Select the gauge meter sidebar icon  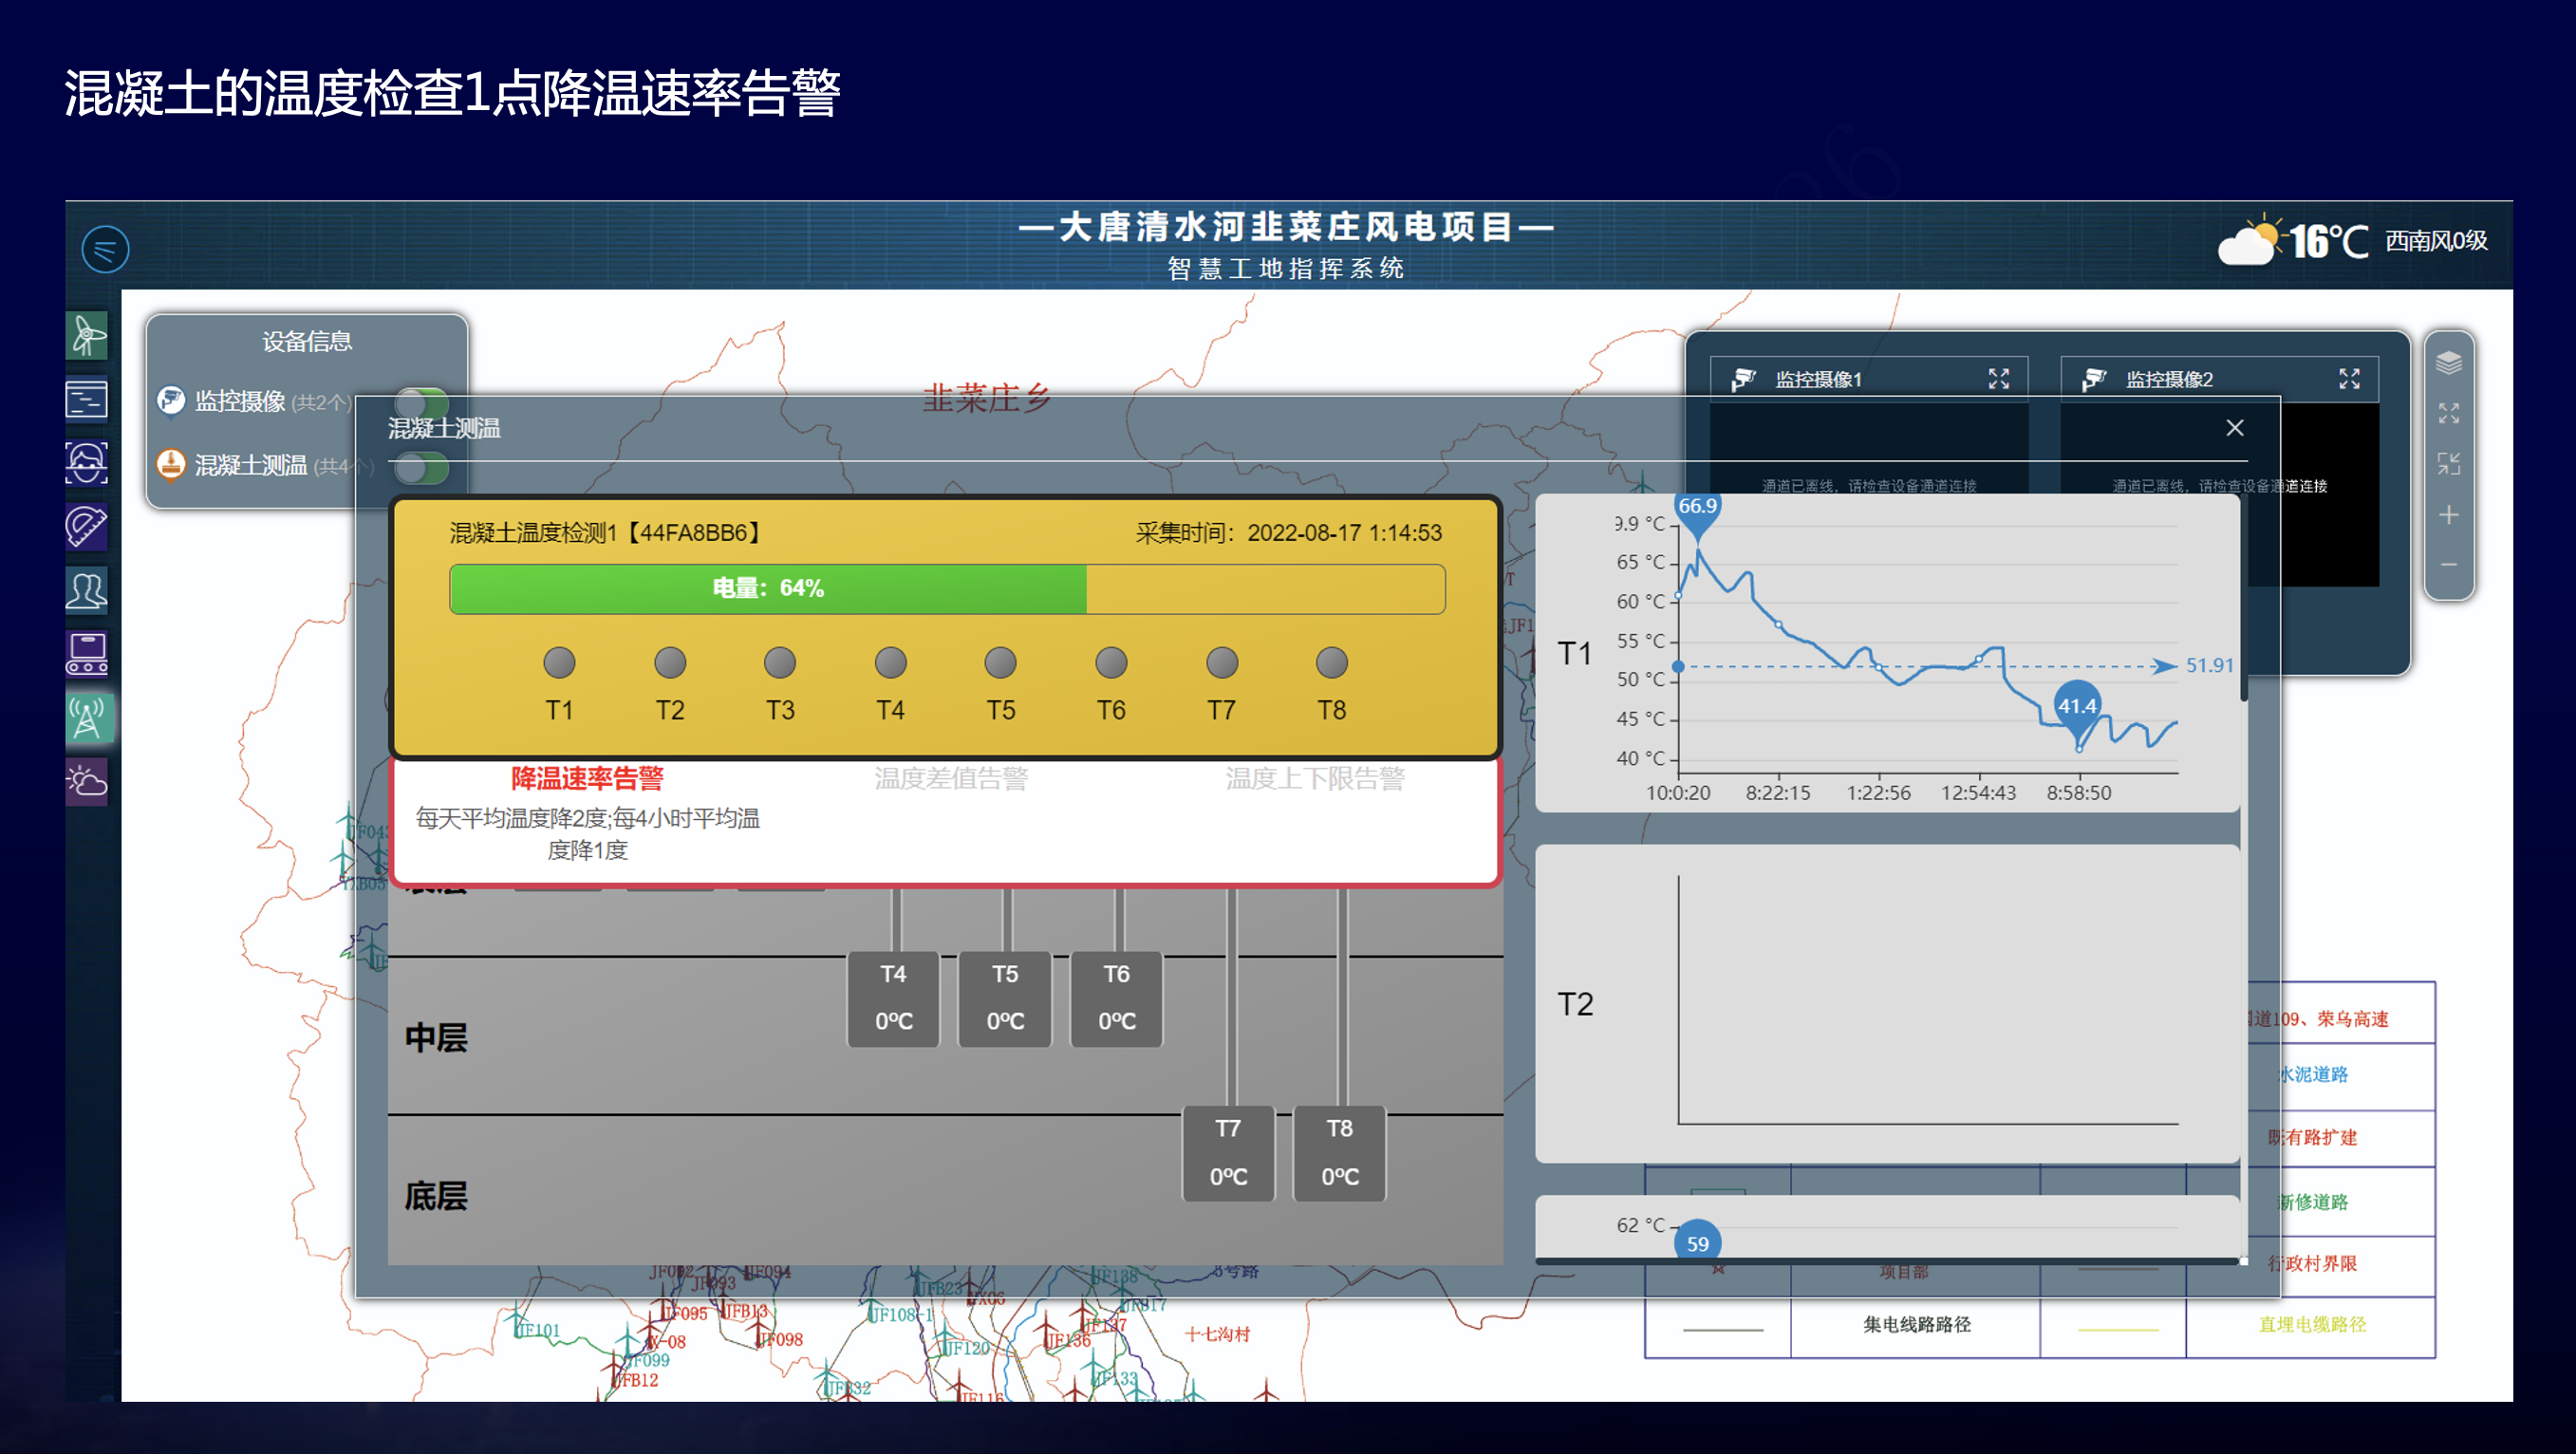pyautogui.click(x=87, y=527)
